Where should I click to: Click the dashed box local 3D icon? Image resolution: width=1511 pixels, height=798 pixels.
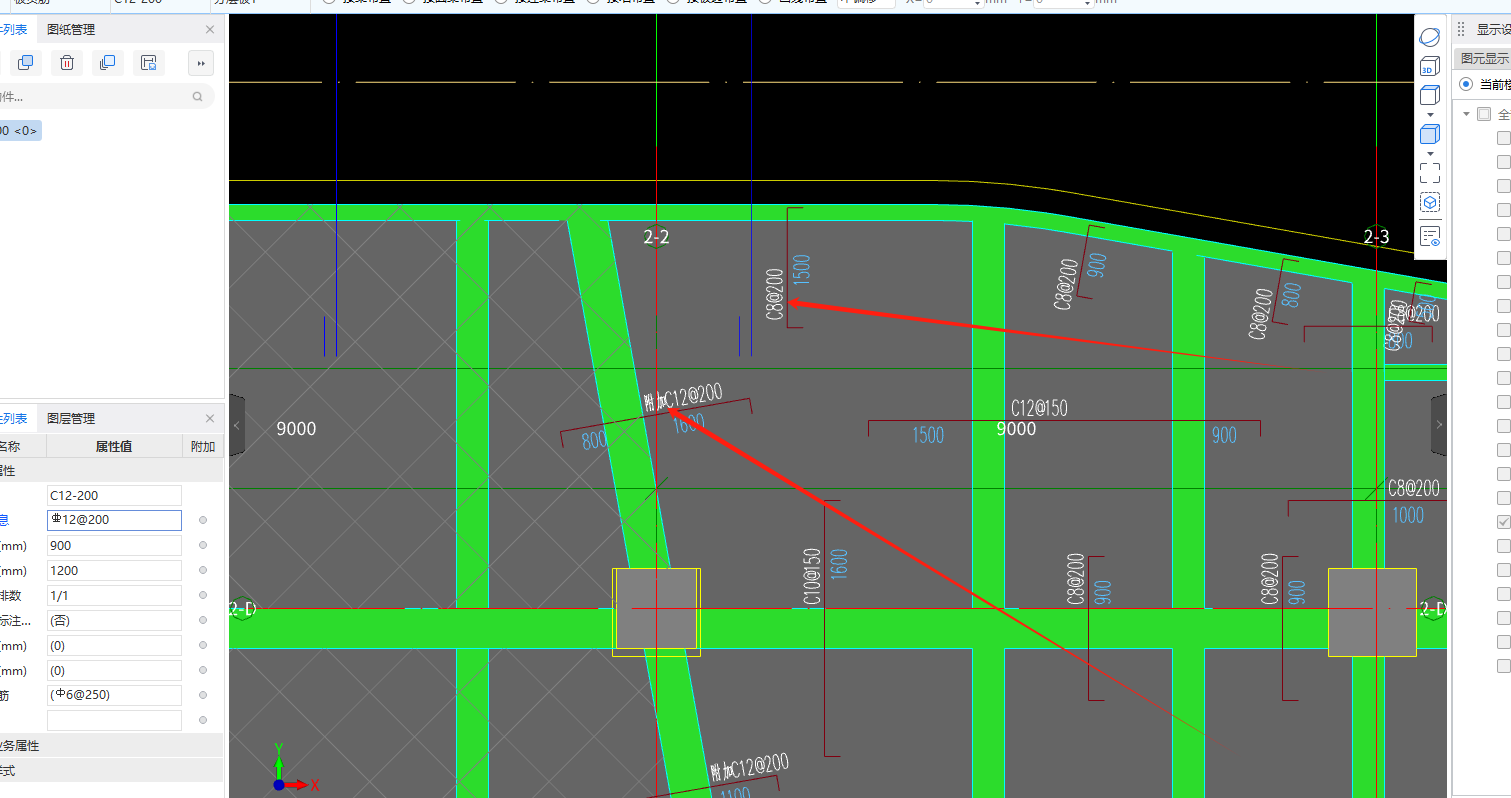point(1430,203)
